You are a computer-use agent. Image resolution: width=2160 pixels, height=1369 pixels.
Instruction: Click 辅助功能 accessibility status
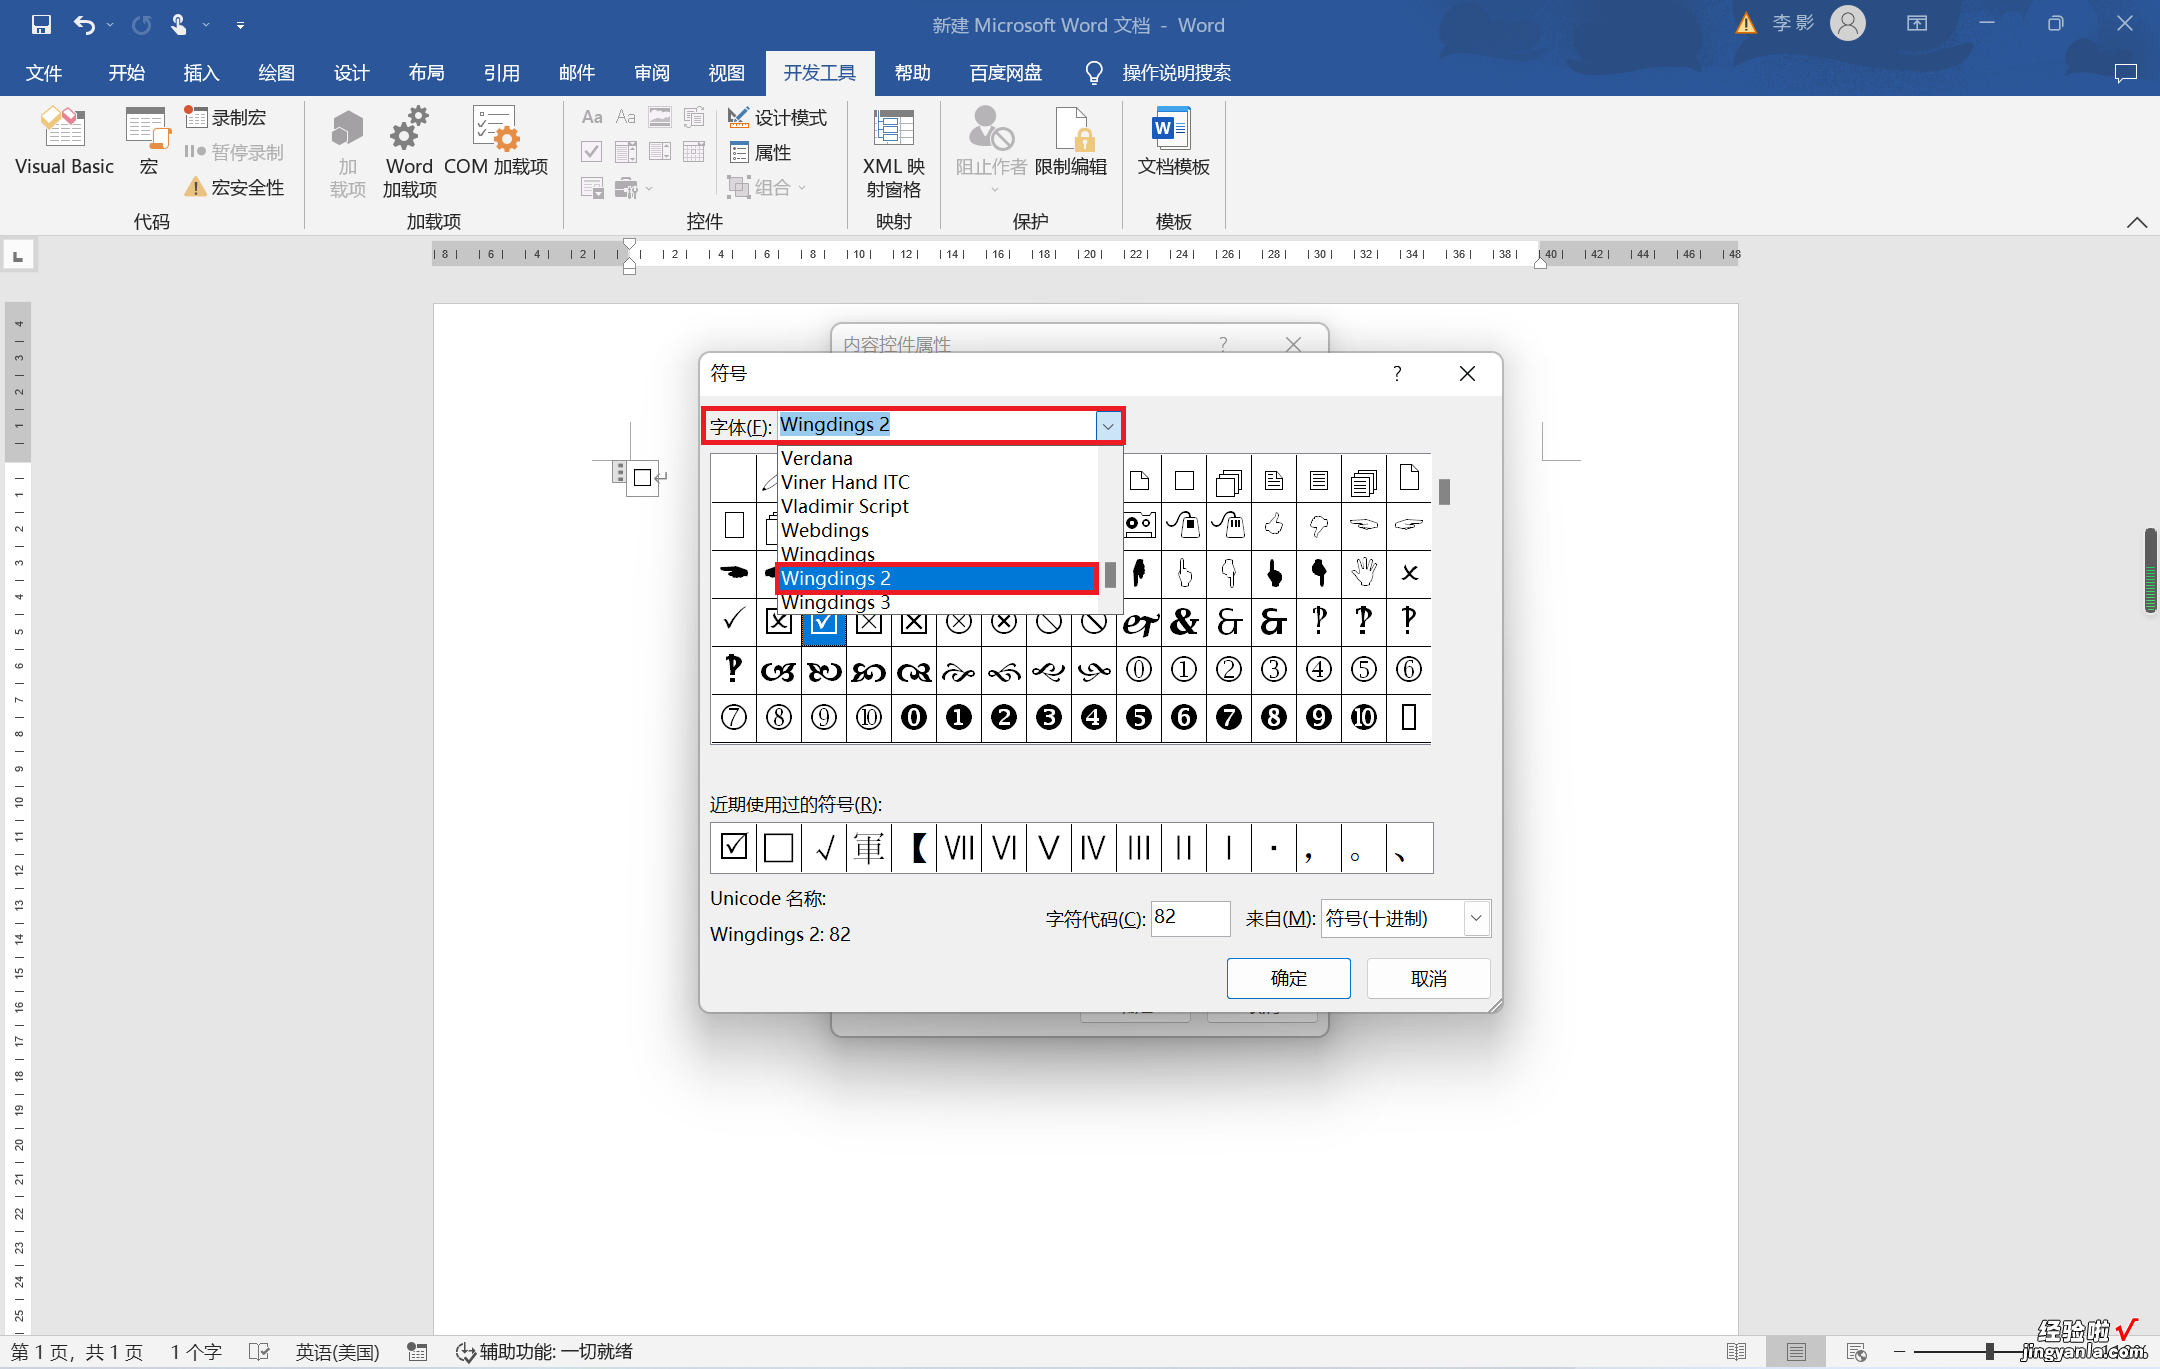[545, 1352]
